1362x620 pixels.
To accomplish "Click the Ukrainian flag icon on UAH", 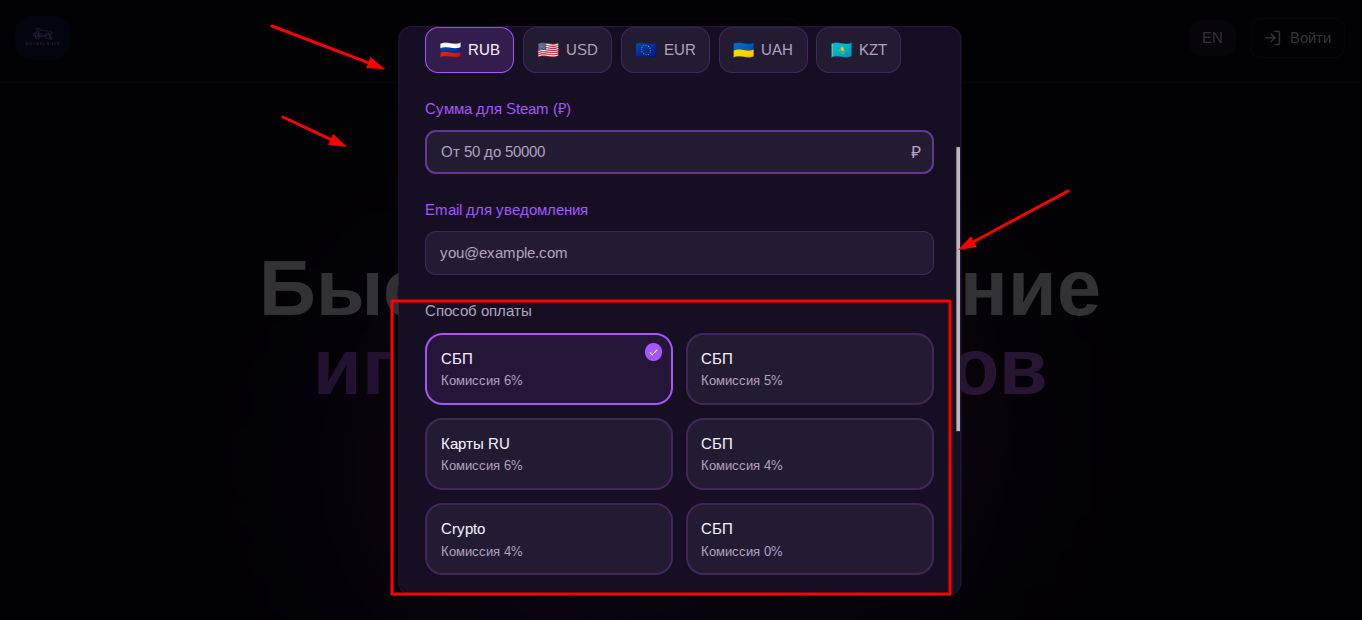I will tap(743, 50).
